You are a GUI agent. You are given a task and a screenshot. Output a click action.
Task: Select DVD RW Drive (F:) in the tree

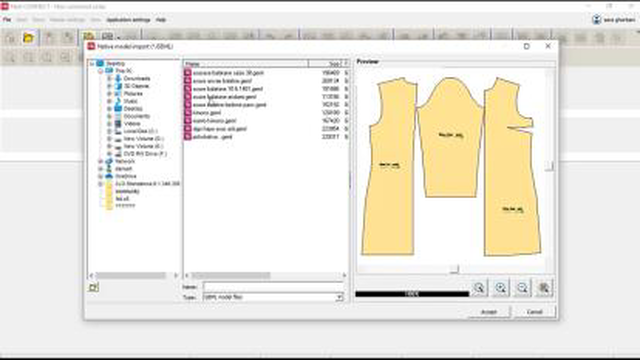point(145,154)
